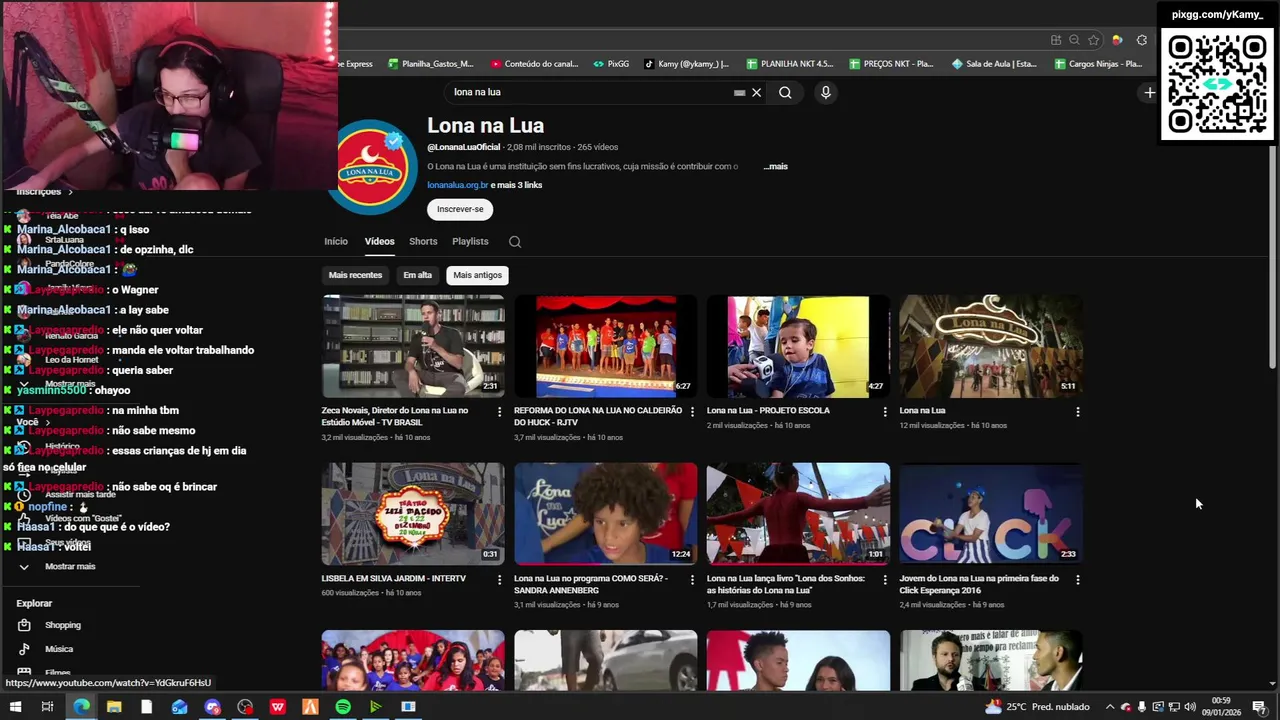
Task: Open the lonanalua.org.br link
Action: tap(458, 185)
